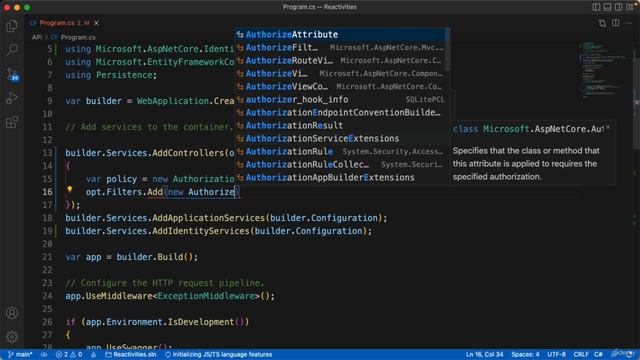Open the Search view in activity bar
This screenshot has height=360, width=640.
(12, 50)
